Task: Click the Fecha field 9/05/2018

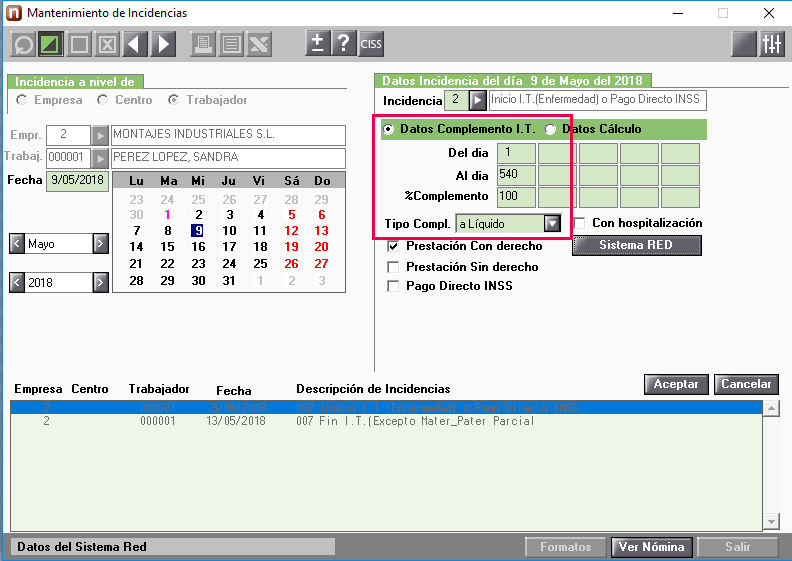Action: click(77, 181)
